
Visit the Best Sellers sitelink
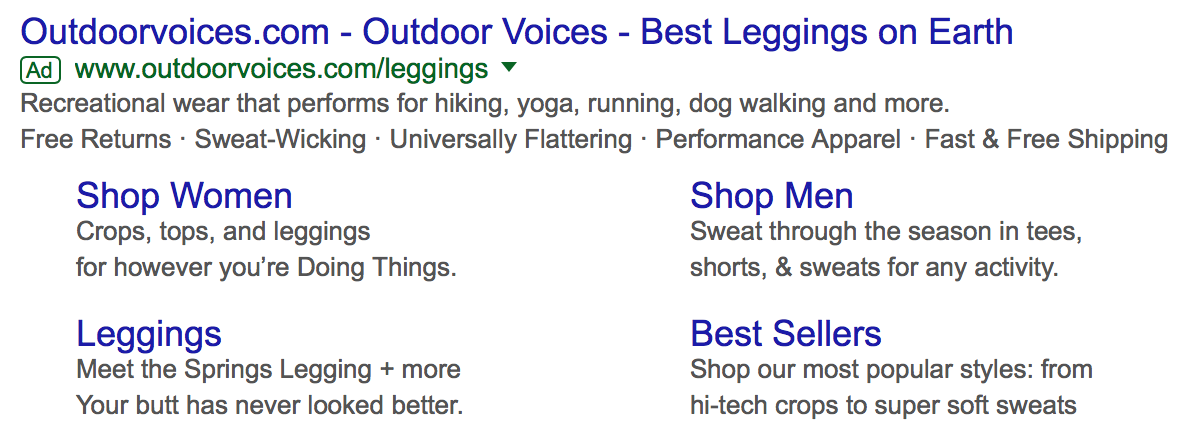point(786,334)
